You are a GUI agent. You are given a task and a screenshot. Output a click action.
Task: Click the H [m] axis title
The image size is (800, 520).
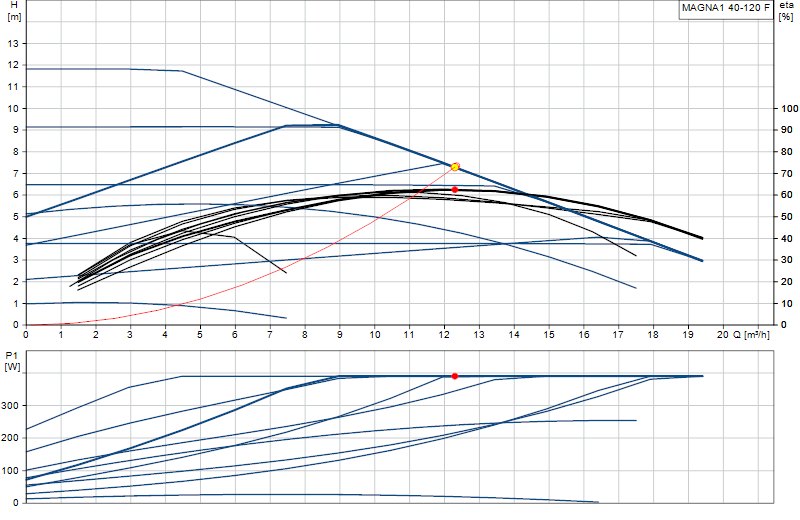click(x=14, y=11)
